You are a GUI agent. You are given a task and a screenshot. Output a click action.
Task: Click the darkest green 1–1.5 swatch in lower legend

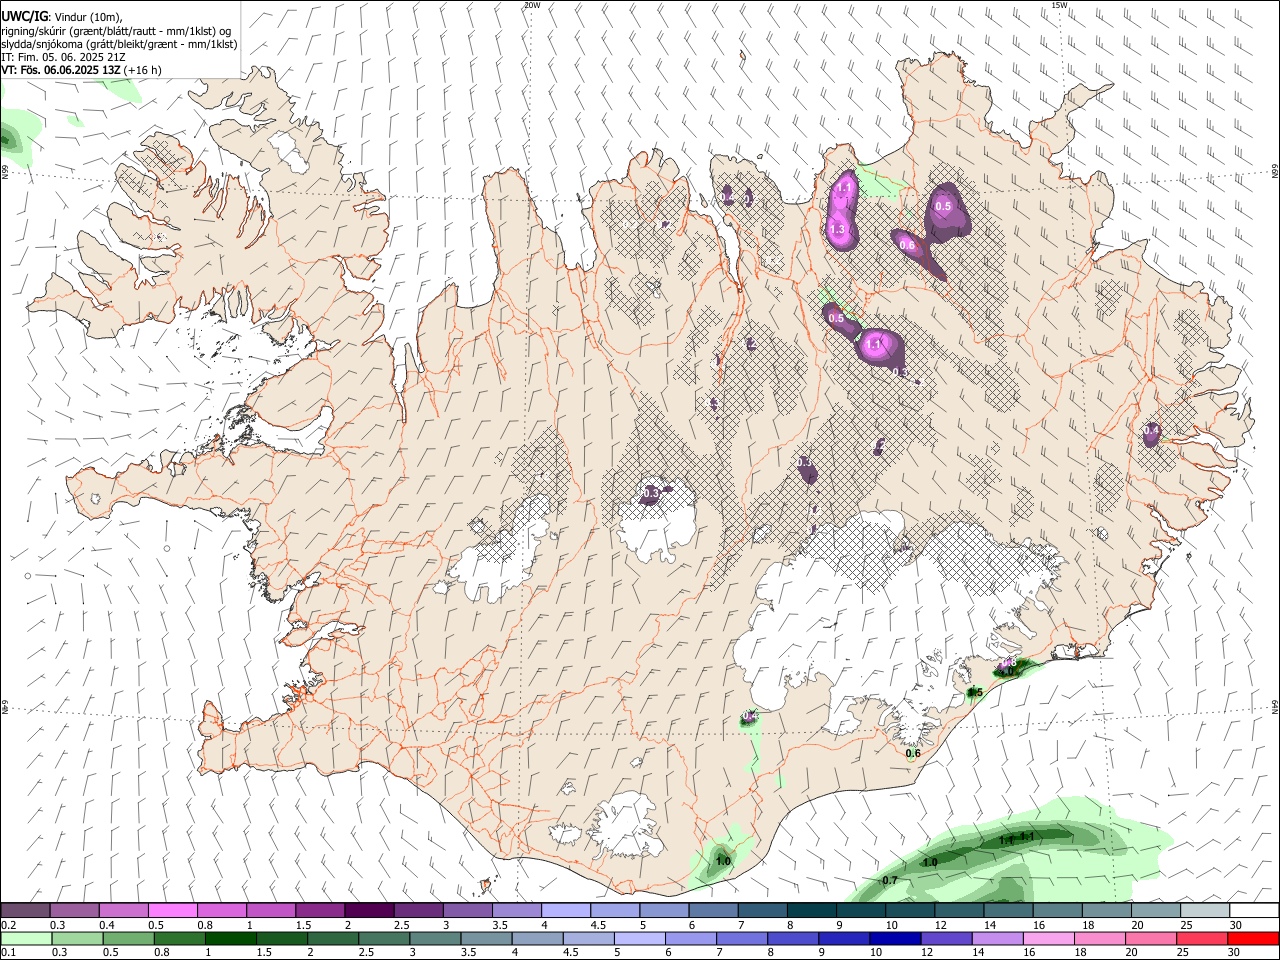tap(230, 939)
